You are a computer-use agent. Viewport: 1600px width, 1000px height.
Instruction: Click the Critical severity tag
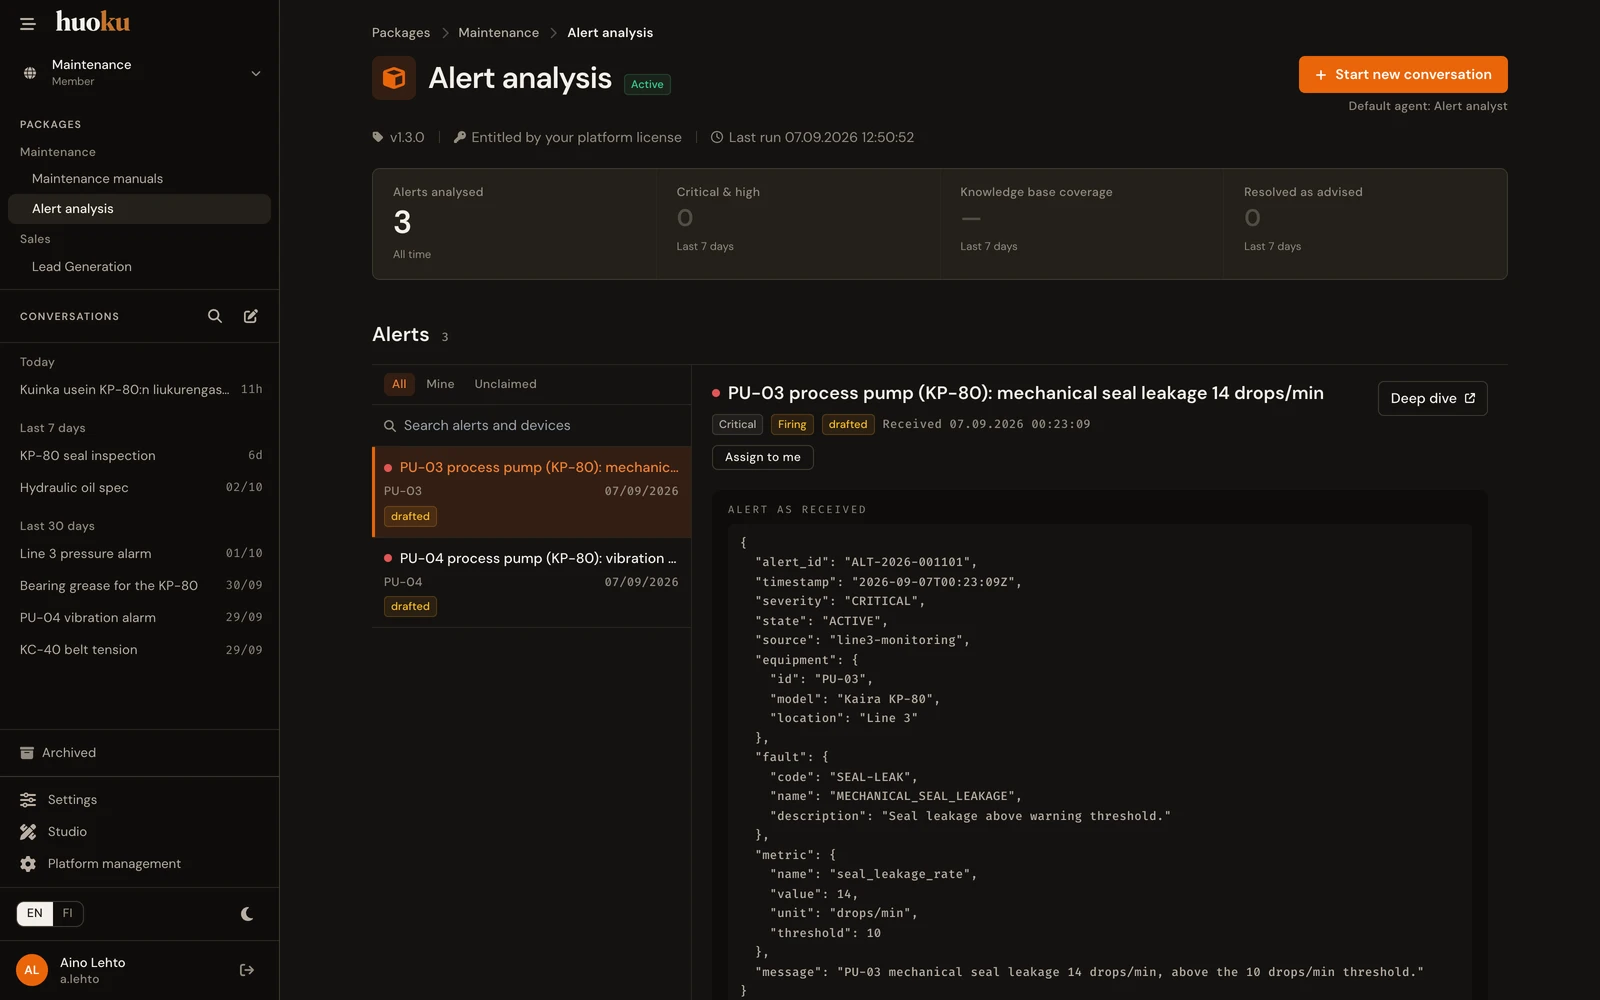737,425
